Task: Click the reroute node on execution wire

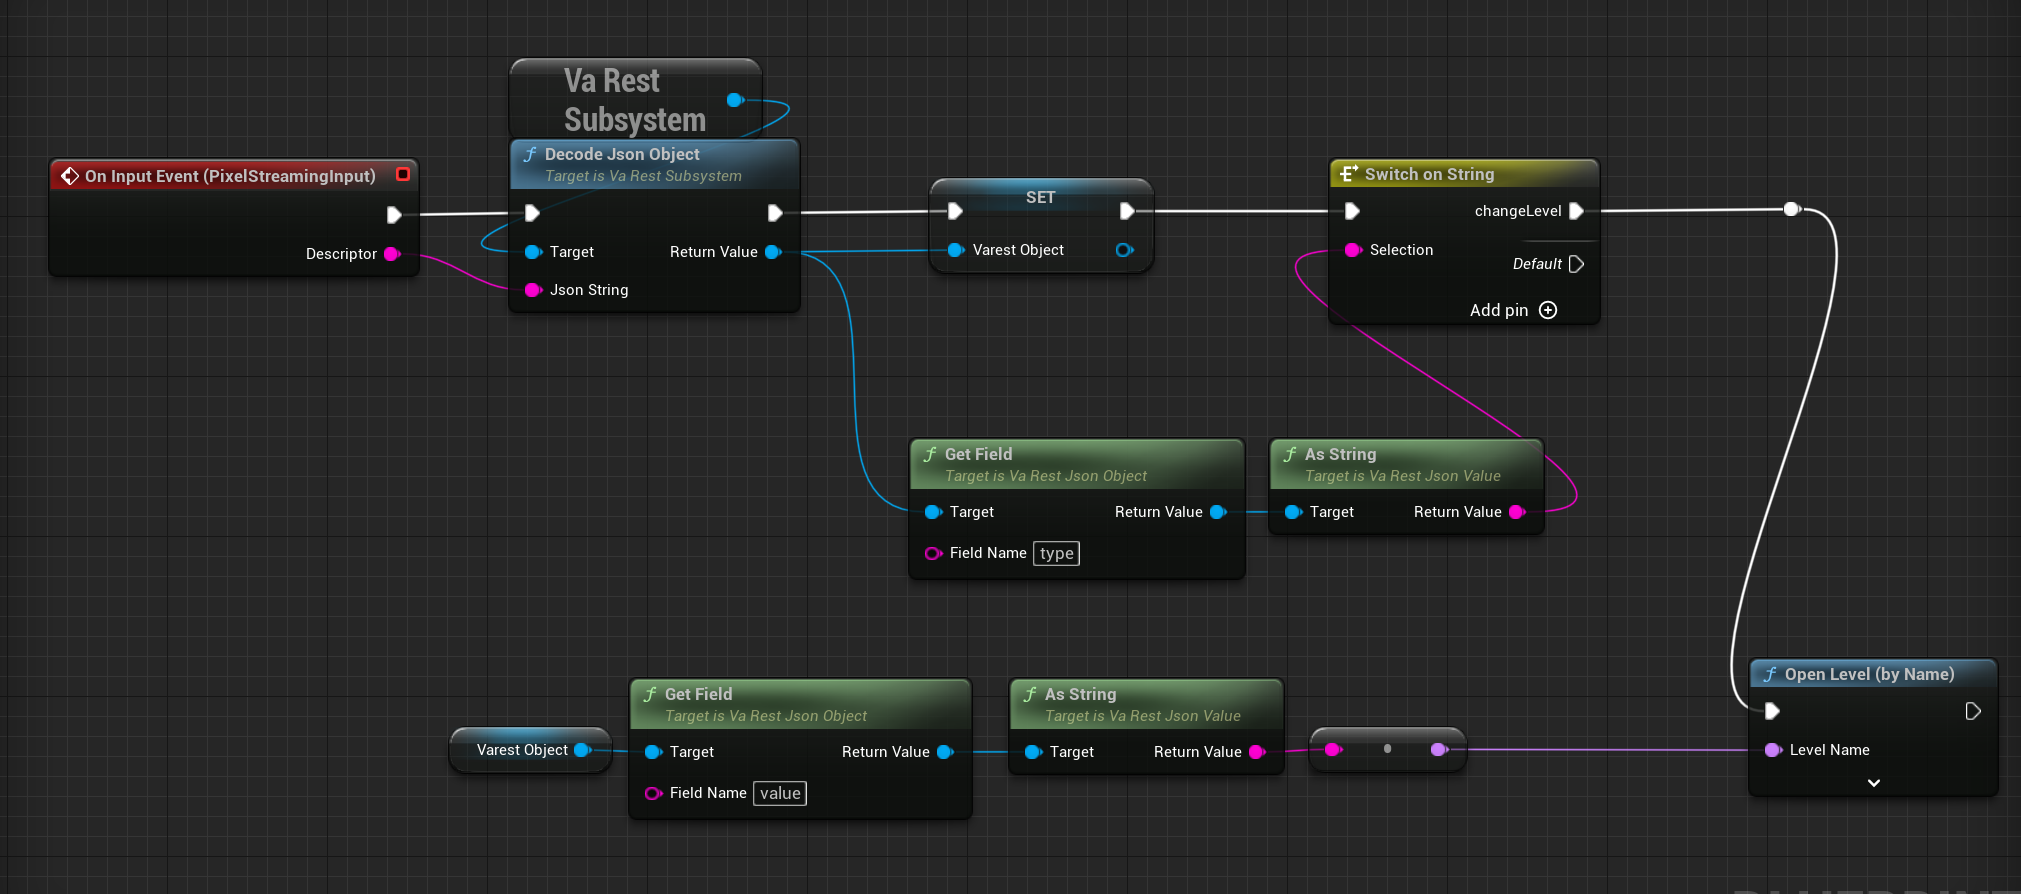Action: (1792, 209)
